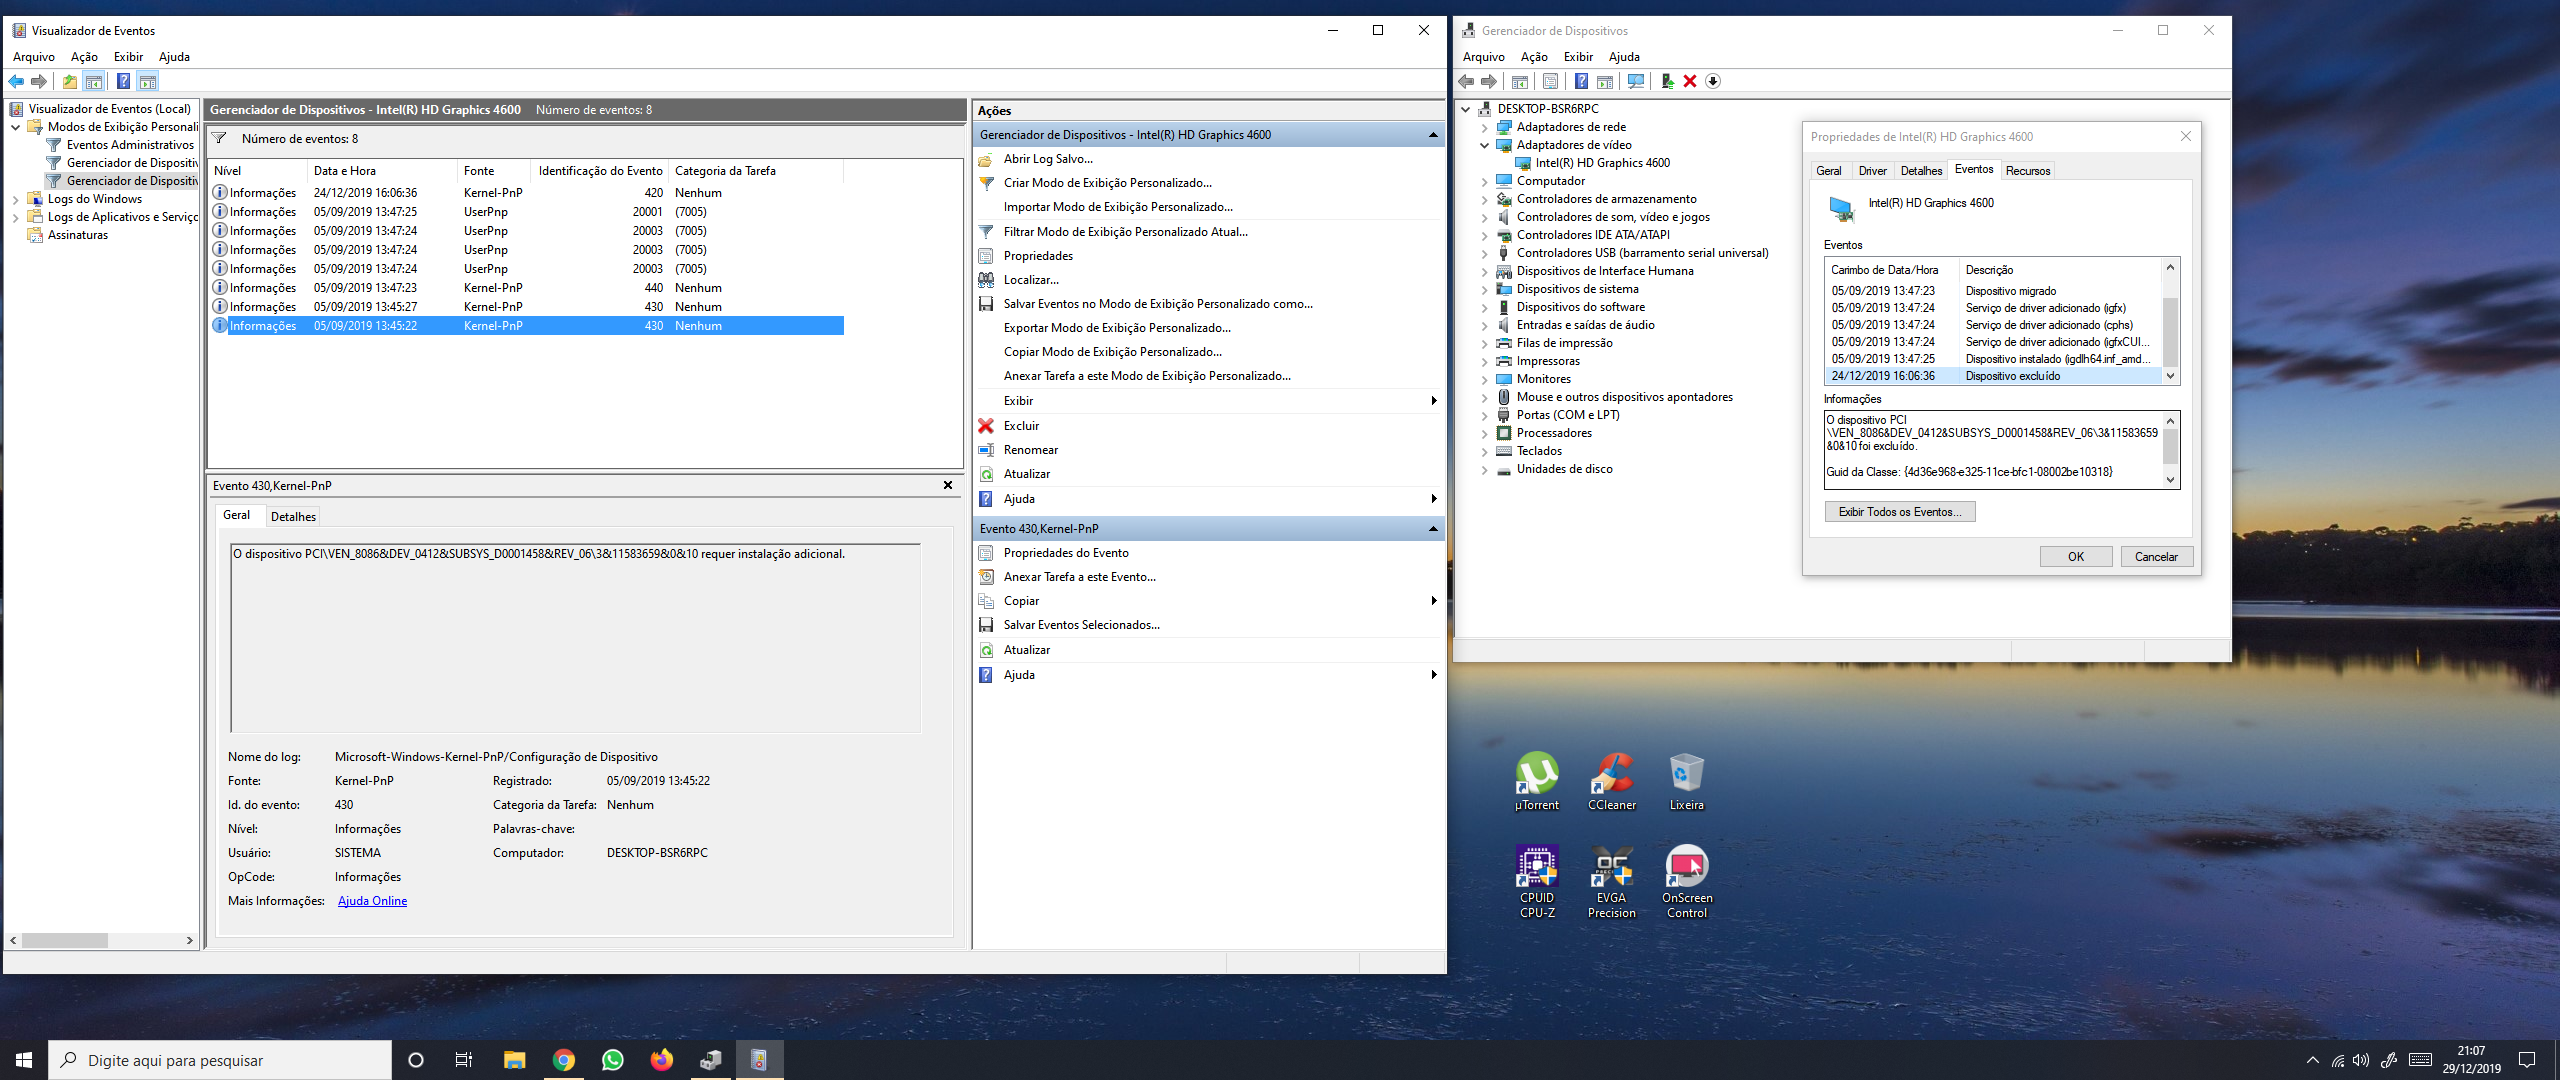Viewport: 2560px width, 1080px height.
Task: Click the Windows search box on taskbar
Action: [x=220, y=1060]
